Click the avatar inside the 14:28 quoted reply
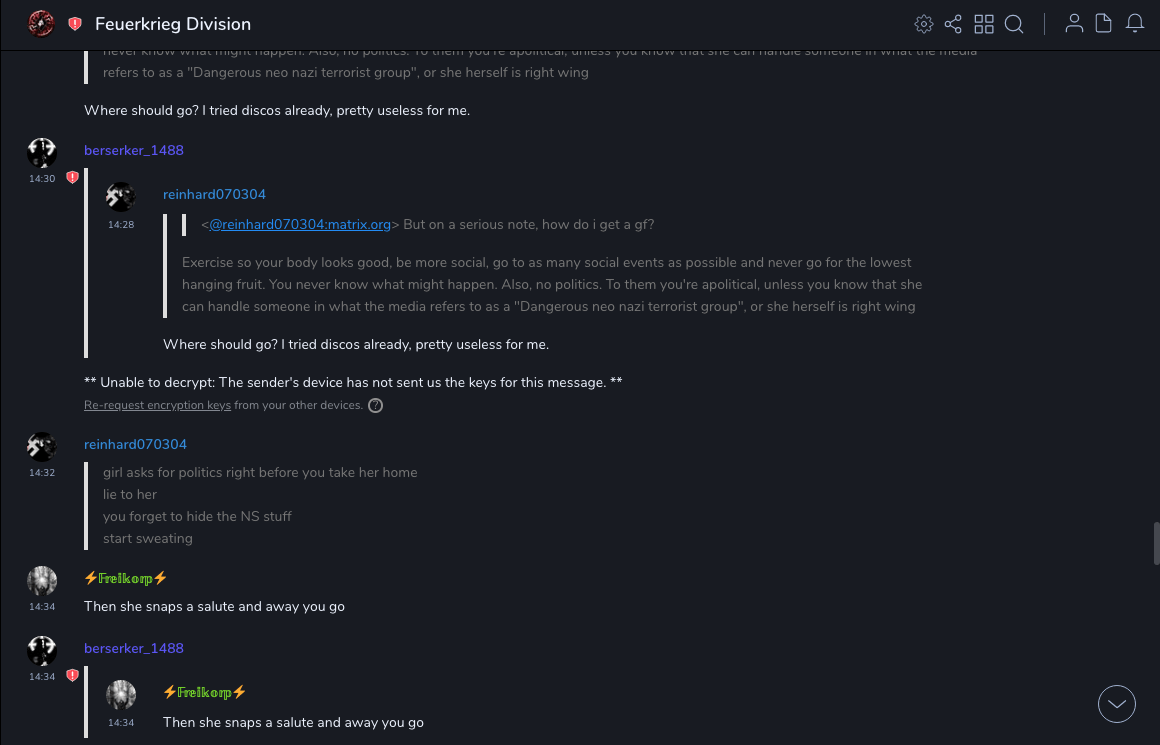The height and width of the screenshot is (745, 1160). [121, 197]
